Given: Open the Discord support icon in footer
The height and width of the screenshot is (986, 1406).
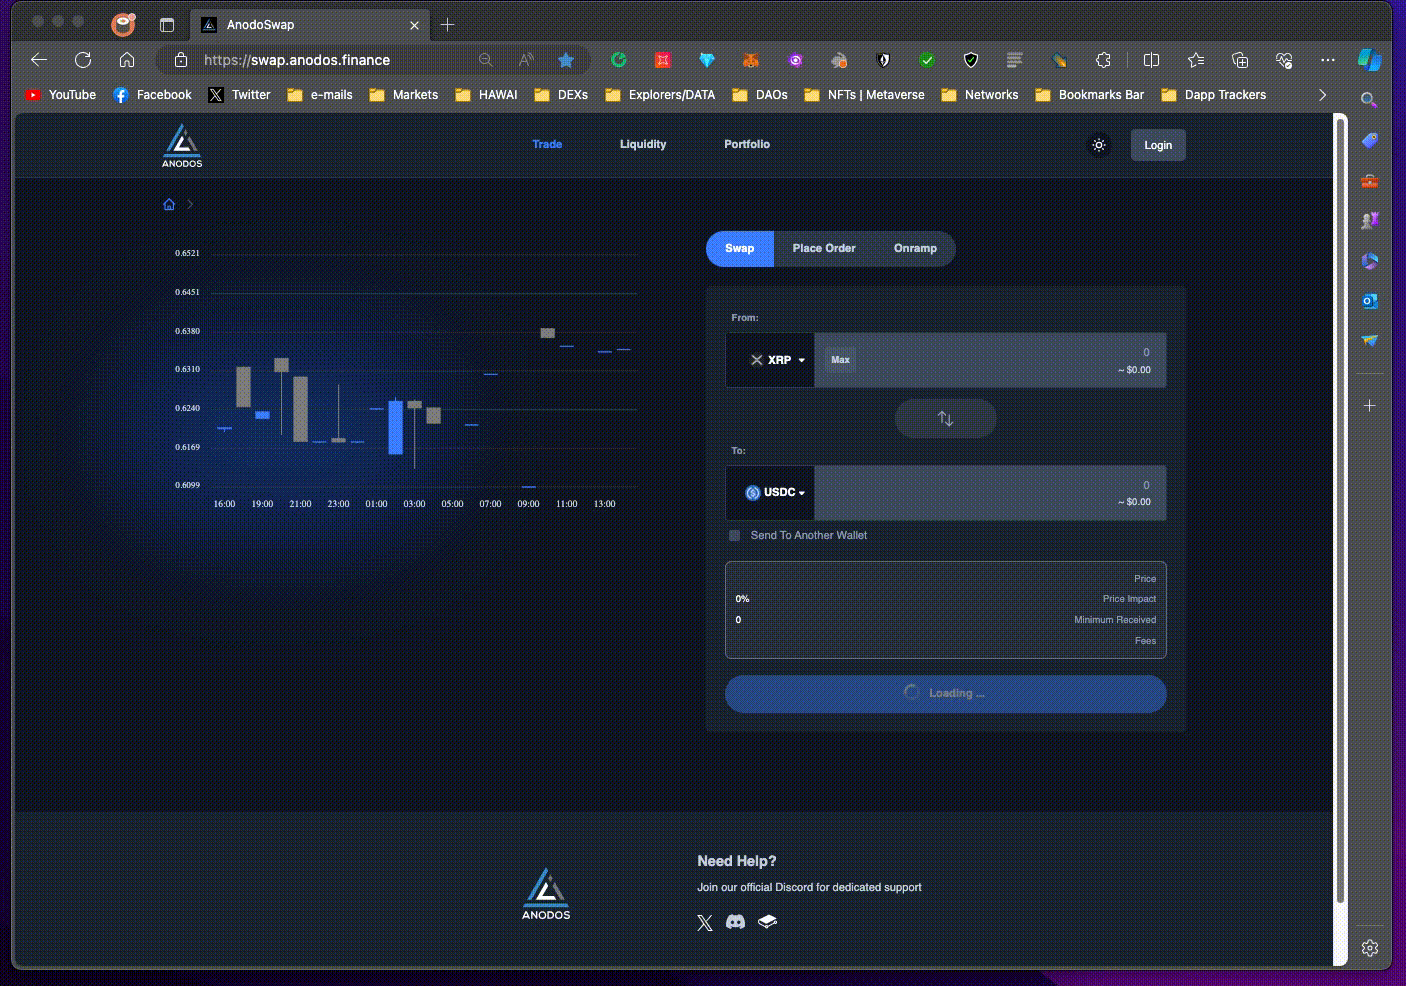Looking at the screenshot, I should pos(735,922).
